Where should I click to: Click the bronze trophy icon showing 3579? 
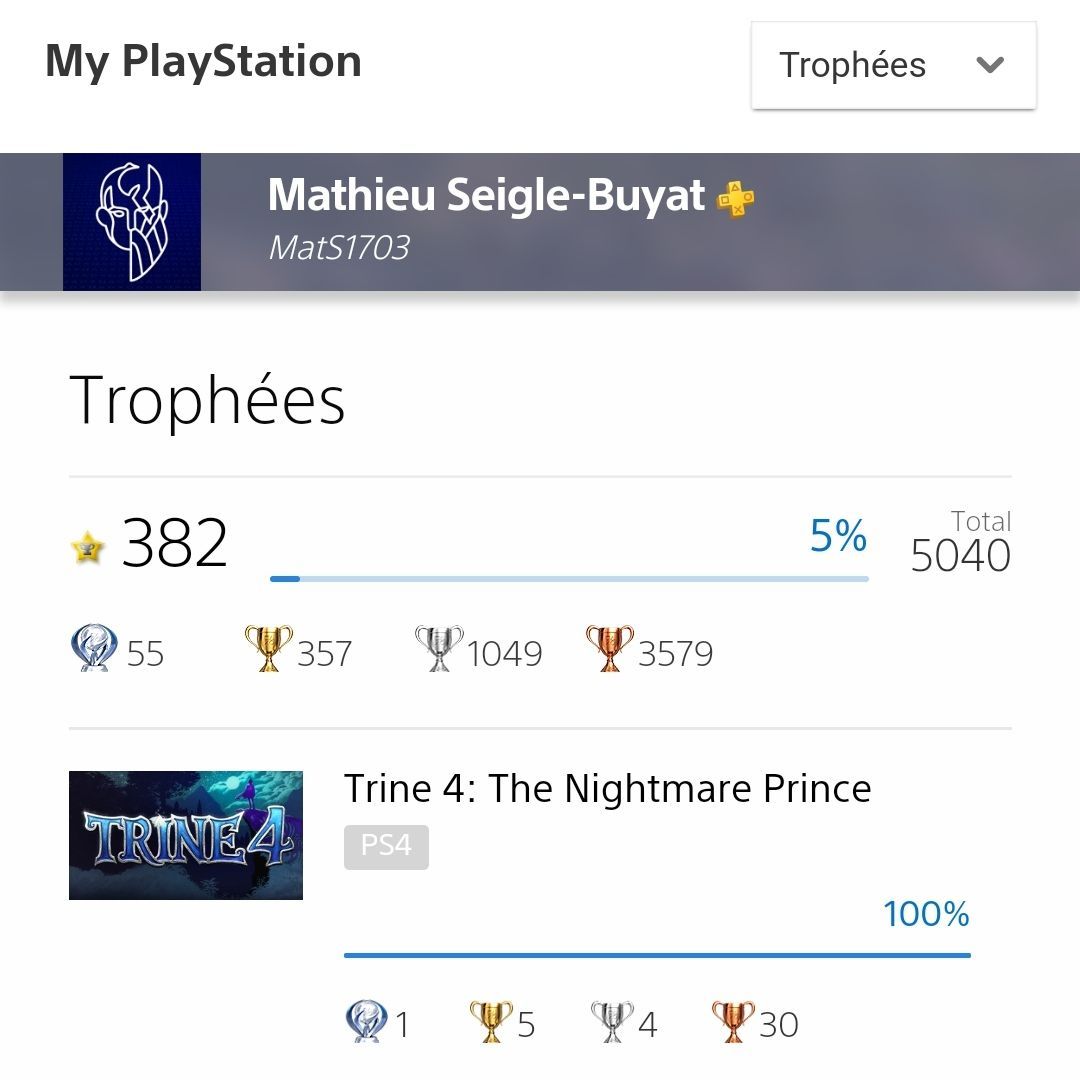(610, 647)
